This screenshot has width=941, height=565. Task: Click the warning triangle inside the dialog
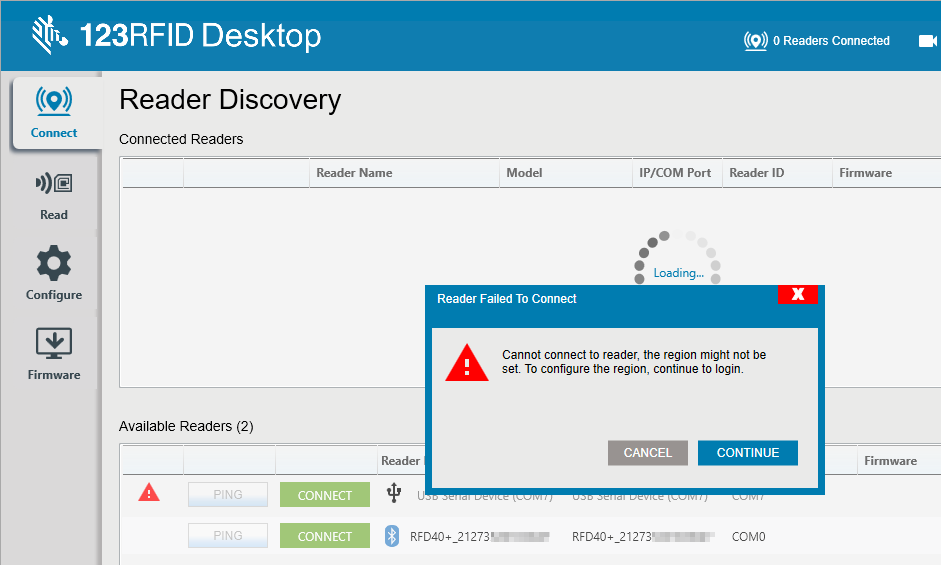(466, 362)
